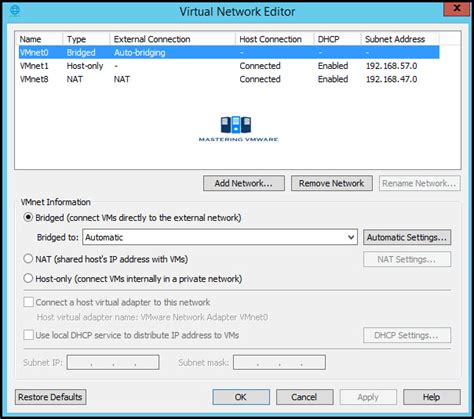Screen dimensions: 474x419
Task: Sort by the Type column header
Action: (x=86, y=39)
